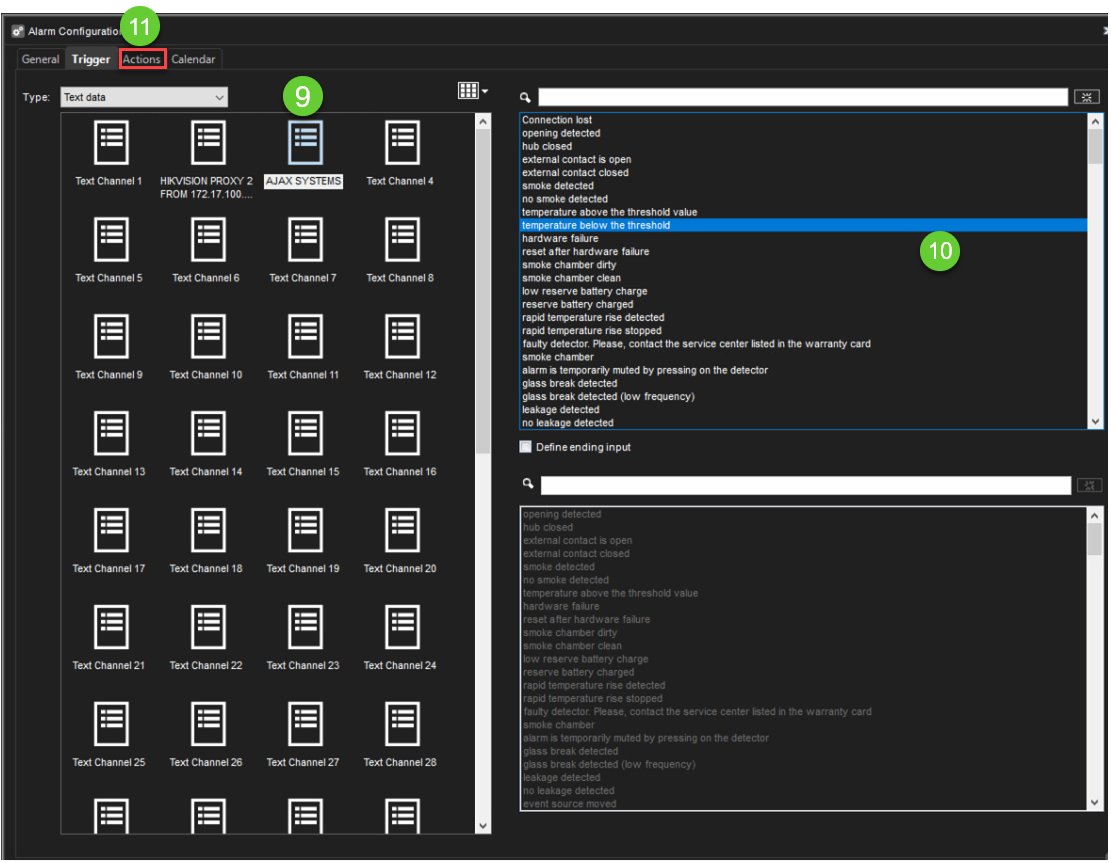Select the Text Channel 4 icon
1111x863 pixels.
tap(401, 144)
